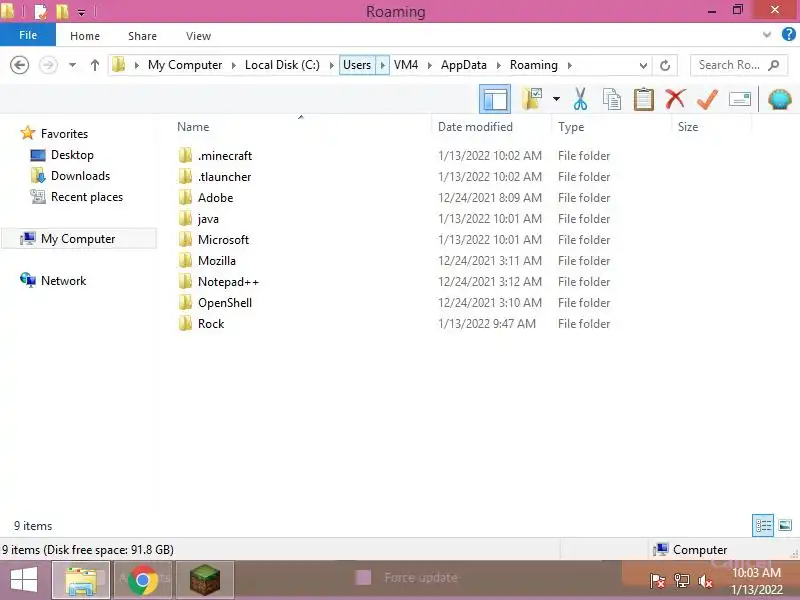Open address bar history dropdown
Image resolution: width=800 pixels, height=600 pixels.
point(643,65)
